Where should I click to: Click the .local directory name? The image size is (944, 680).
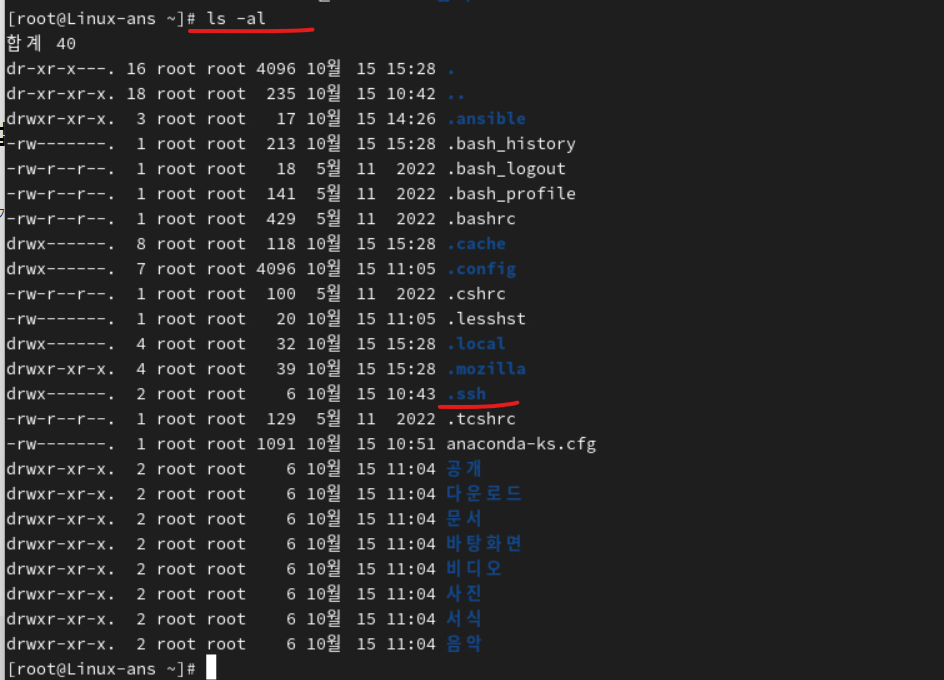(476, 344)
